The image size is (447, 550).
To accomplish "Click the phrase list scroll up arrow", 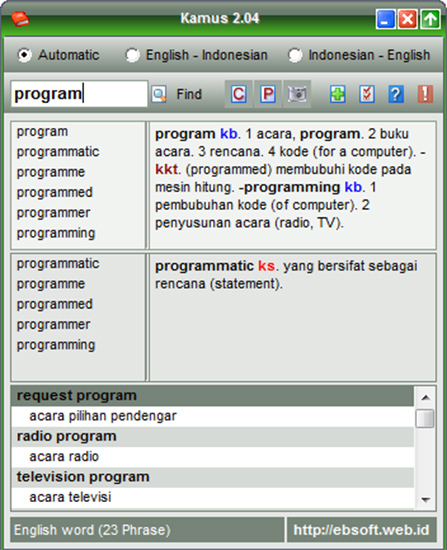I will [x=425, y=397].
